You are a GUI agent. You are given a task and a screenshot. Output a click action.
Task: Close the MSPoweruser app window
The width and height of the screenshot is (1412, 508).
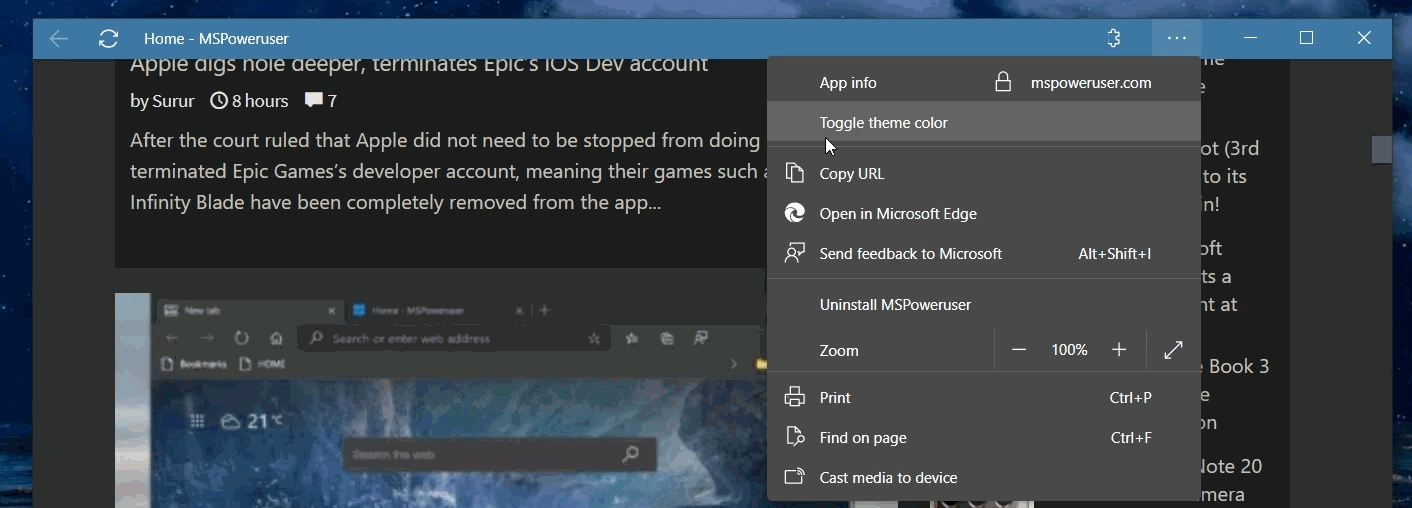(x=1364, y=39)
